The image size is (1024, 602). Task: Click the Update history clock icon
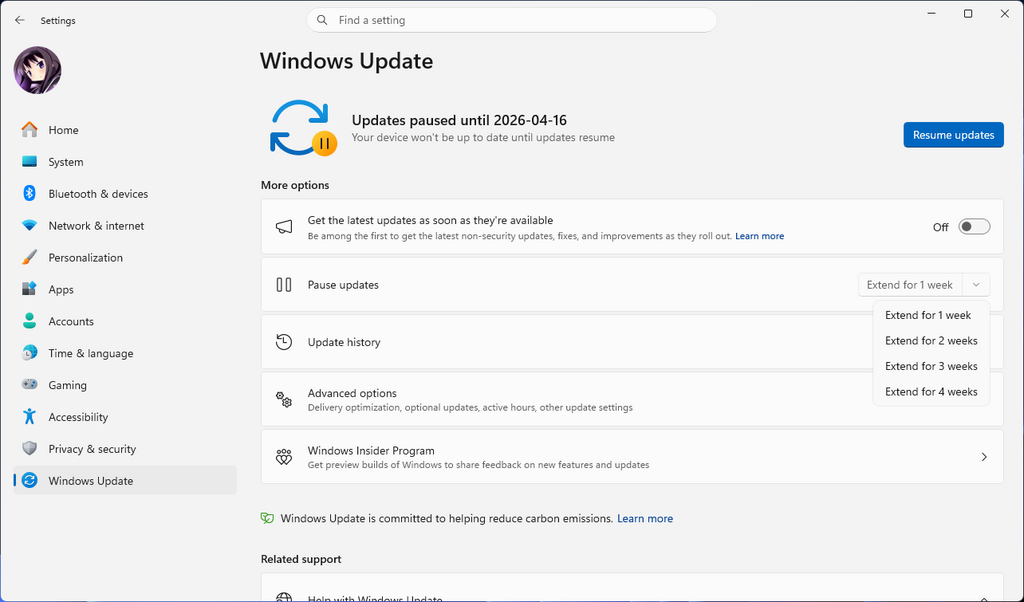click(x=284, y=341)
